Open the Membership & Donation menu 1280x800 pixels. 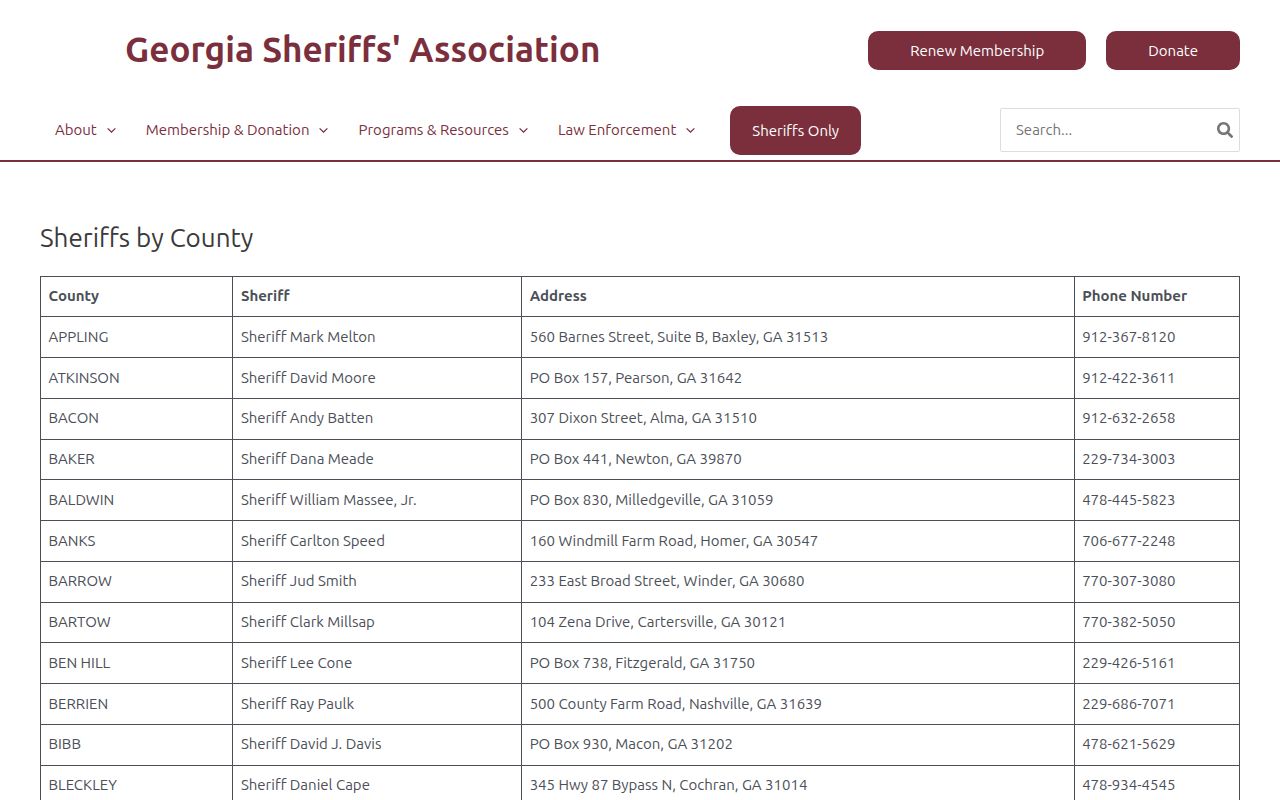click(x=237, y=130)
